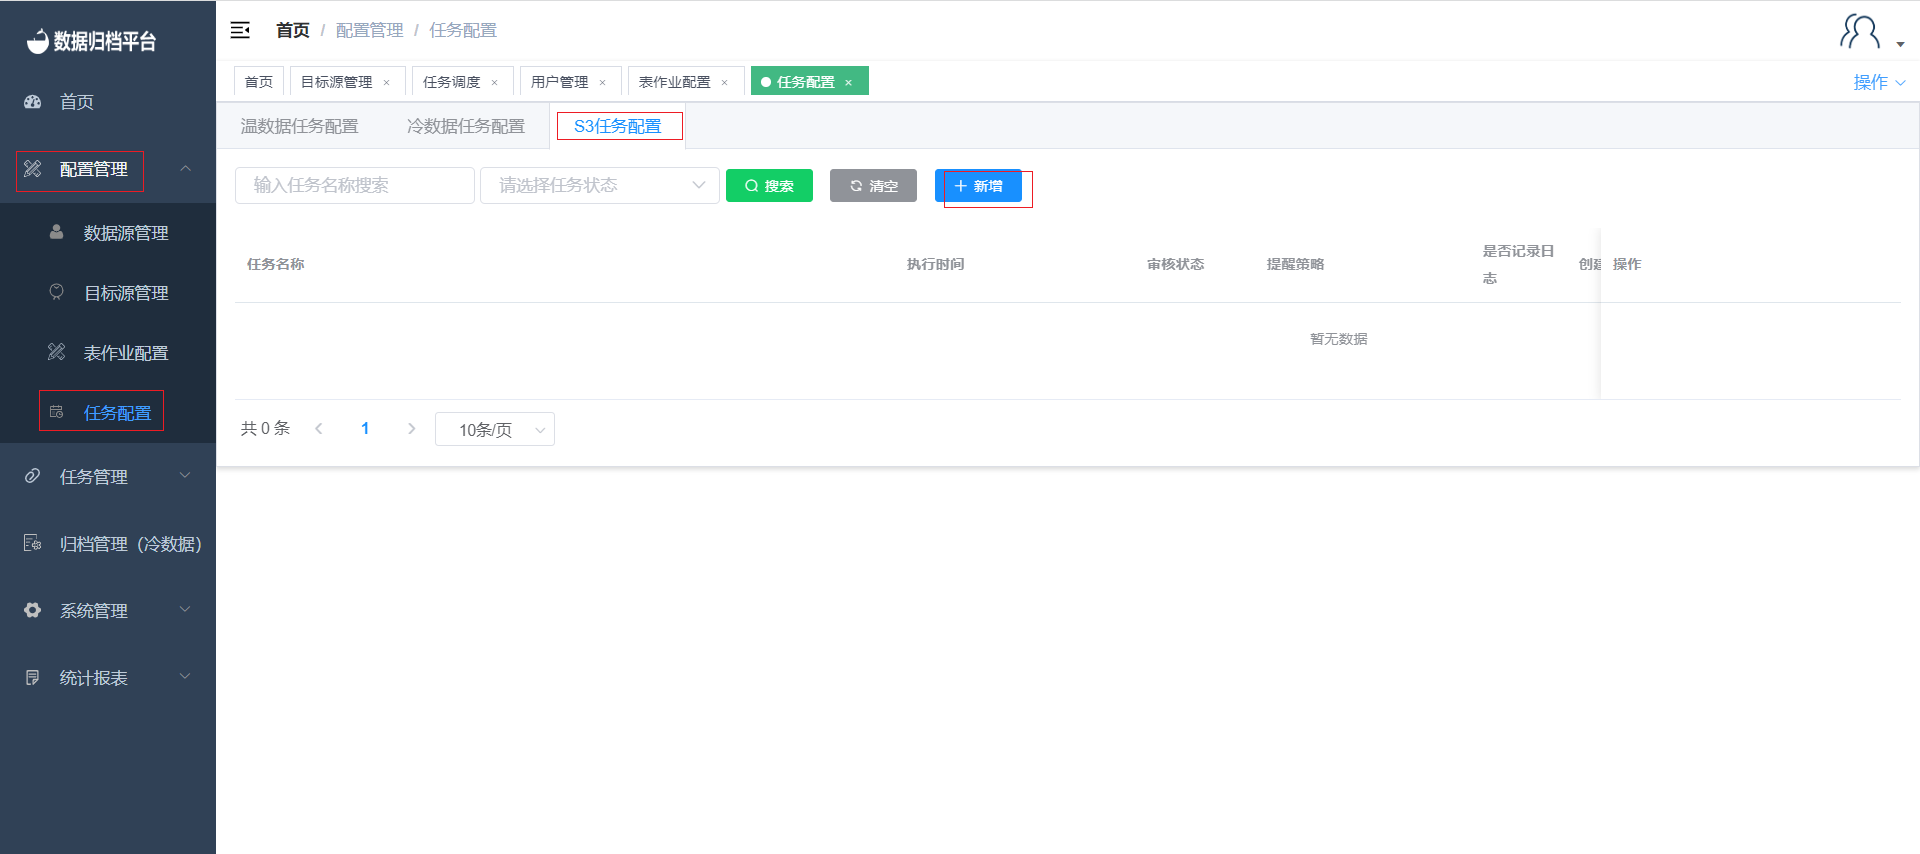Go to previous page arrow
This screenshot has height=854, width=1920.
[319, 428]
